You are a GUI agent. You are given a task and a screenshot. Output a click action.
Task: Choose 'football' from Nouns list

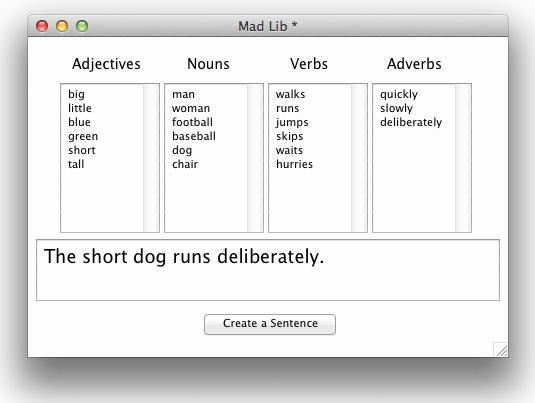click(x=192, y=122)
